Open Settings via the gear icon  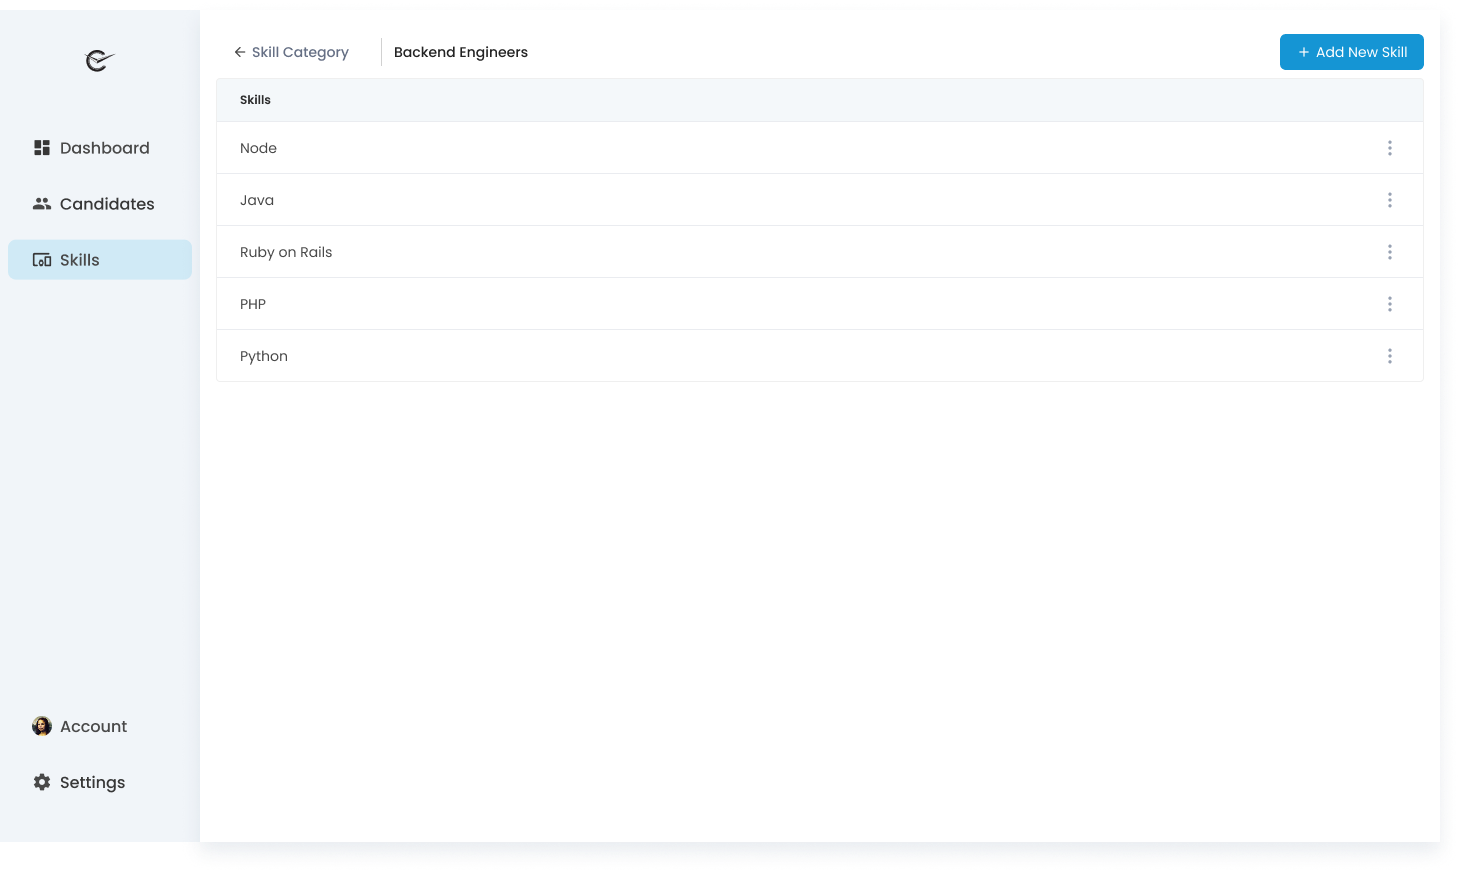click(x=41, y=782)
